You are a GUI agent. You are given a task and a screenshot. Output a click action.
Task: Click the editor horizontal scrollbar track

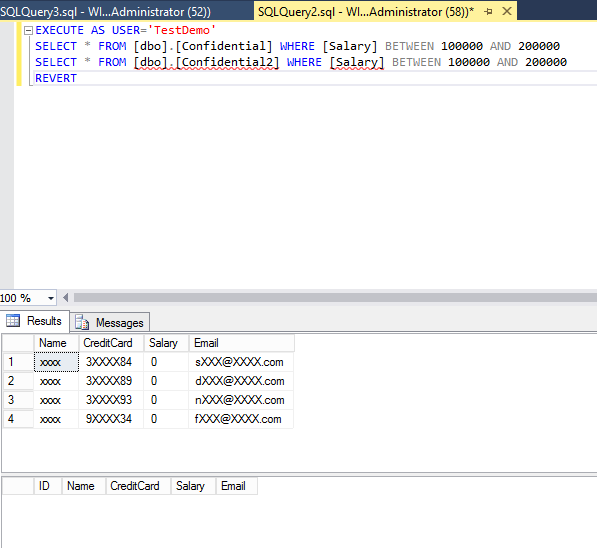pyautogui.click(x=335, y=298)
